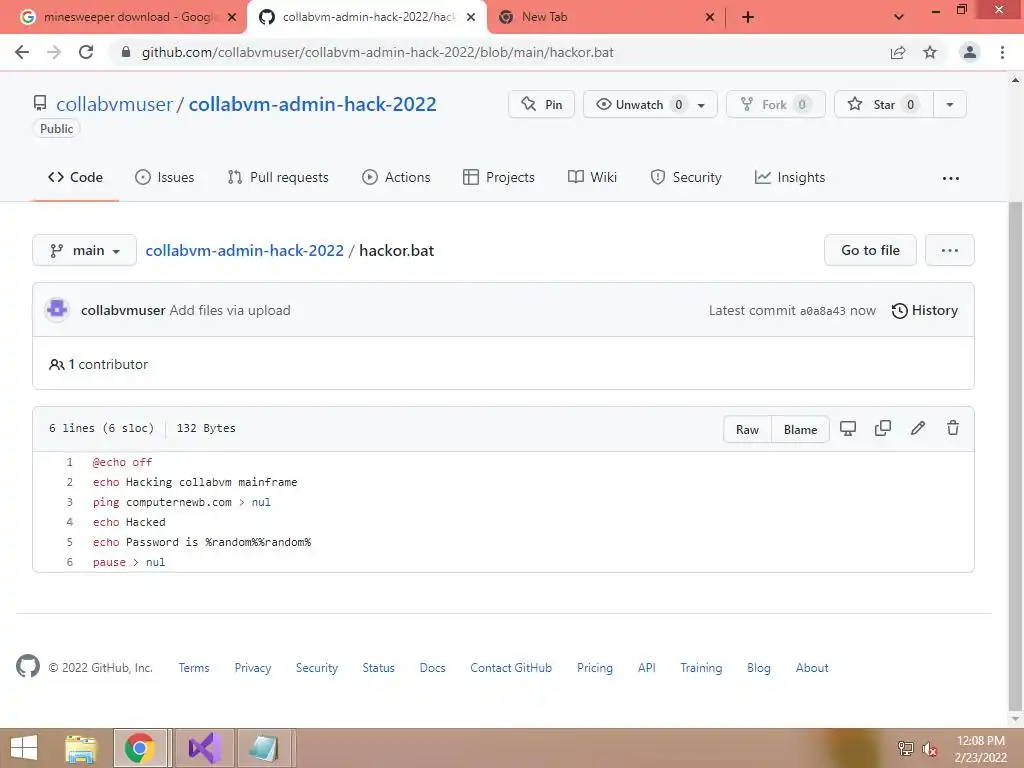Open the file options ellipsis beside Go to file

pyautogui.click(x=950, y=250)
